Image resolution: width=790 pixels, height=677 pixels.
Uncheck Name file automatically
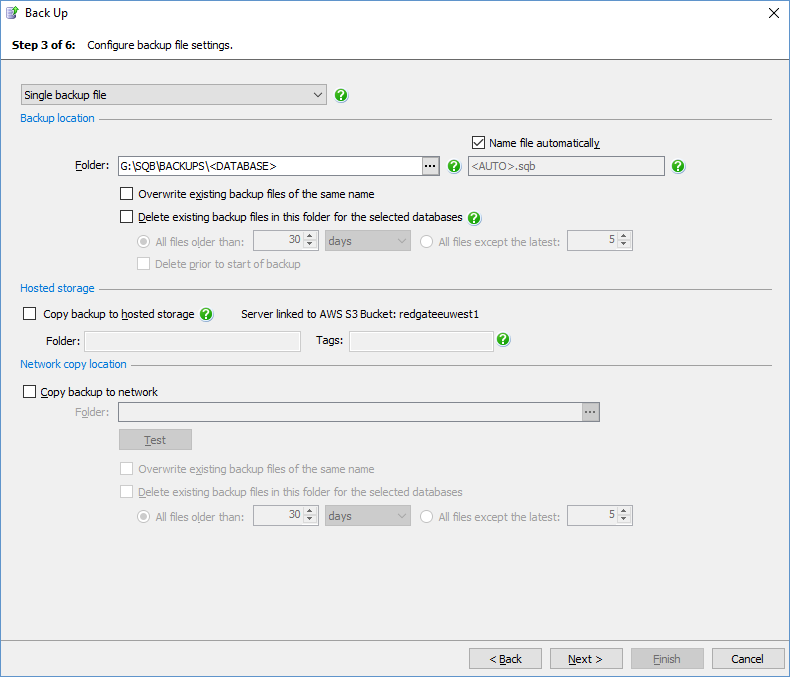478,143
